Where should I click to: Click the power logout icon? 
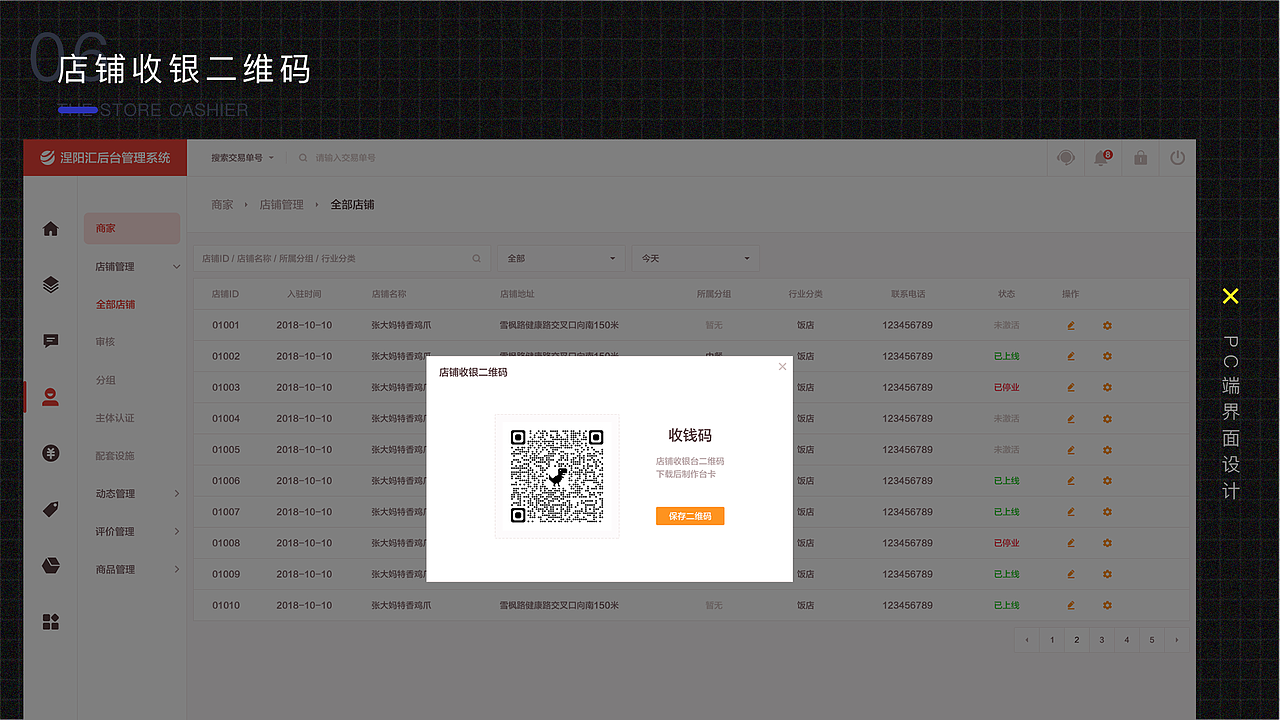point(1178,158)
